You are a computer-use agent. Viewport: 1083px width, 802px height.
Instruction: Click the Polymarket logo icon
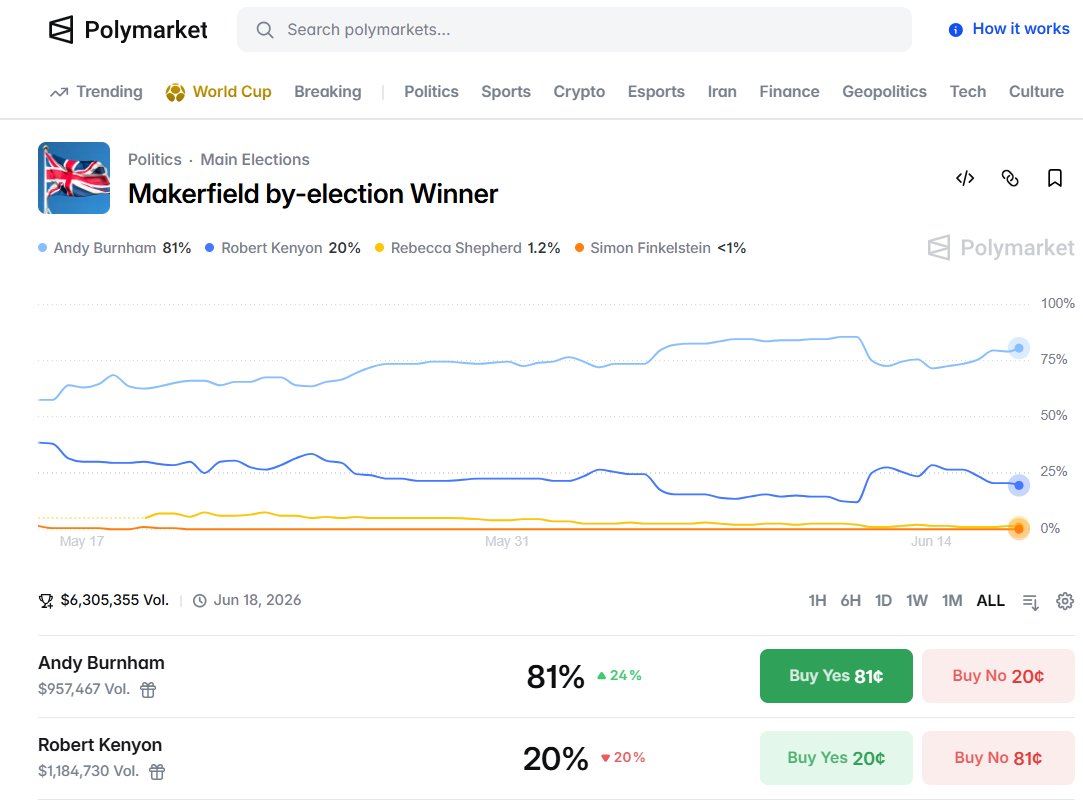click(61, 30)
